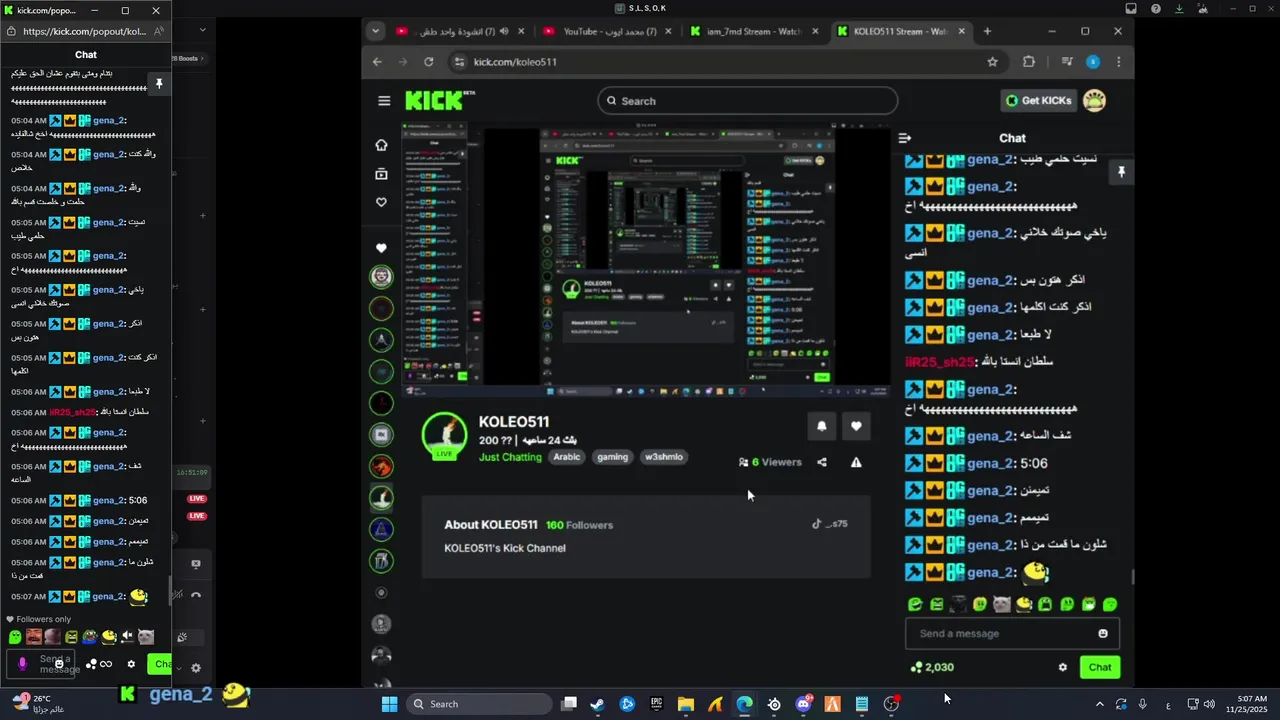The height and width of the screenshot is (720, 1280).
Task: Click the gaming tag
Action: pos(612,457)
